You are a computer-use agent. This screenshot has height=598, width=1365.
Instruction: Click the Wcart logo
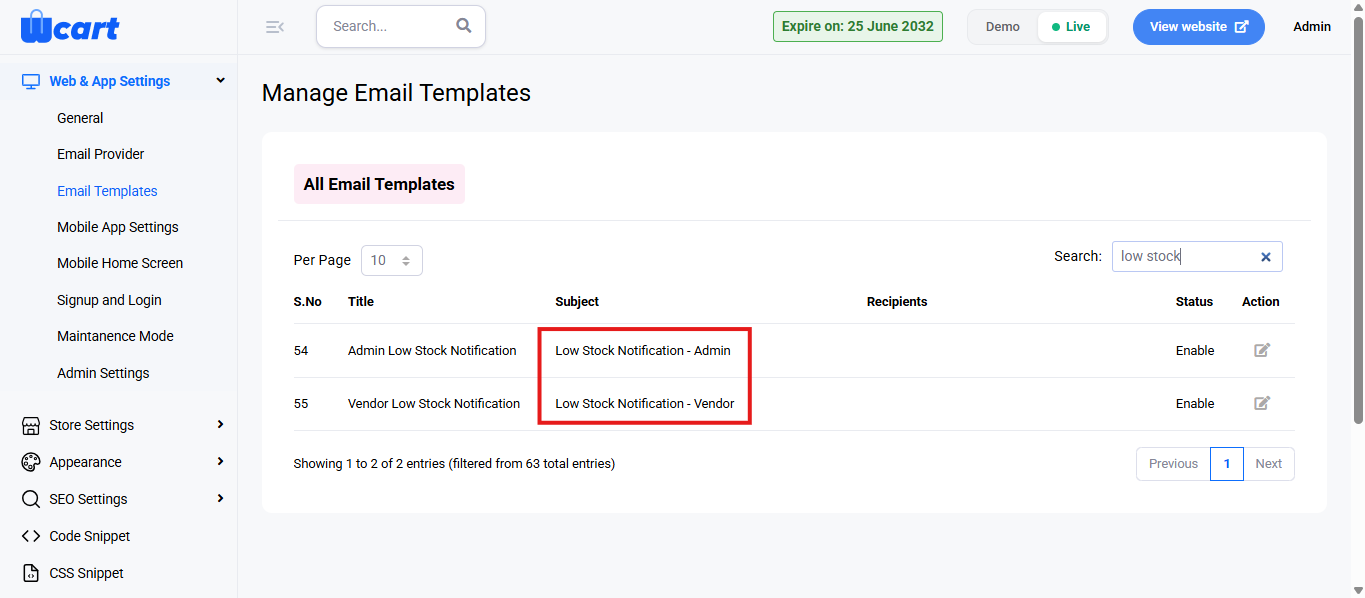(69, 26)
